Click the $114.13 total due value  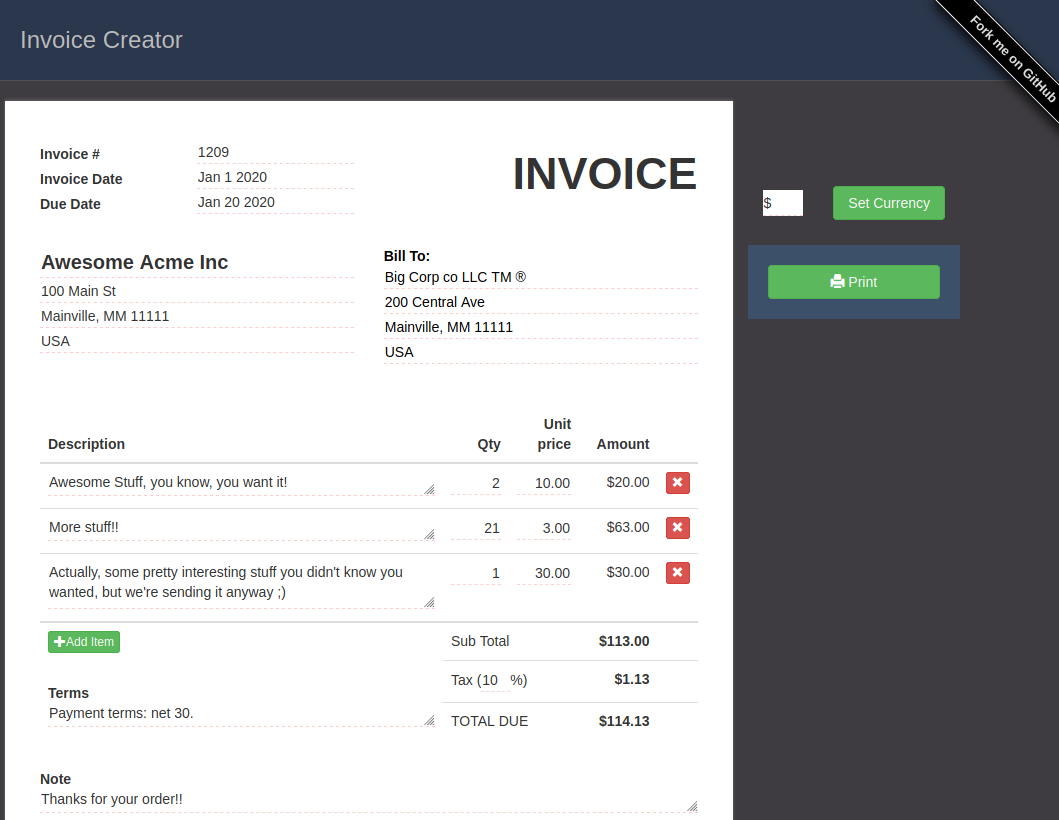pos(624,721)
